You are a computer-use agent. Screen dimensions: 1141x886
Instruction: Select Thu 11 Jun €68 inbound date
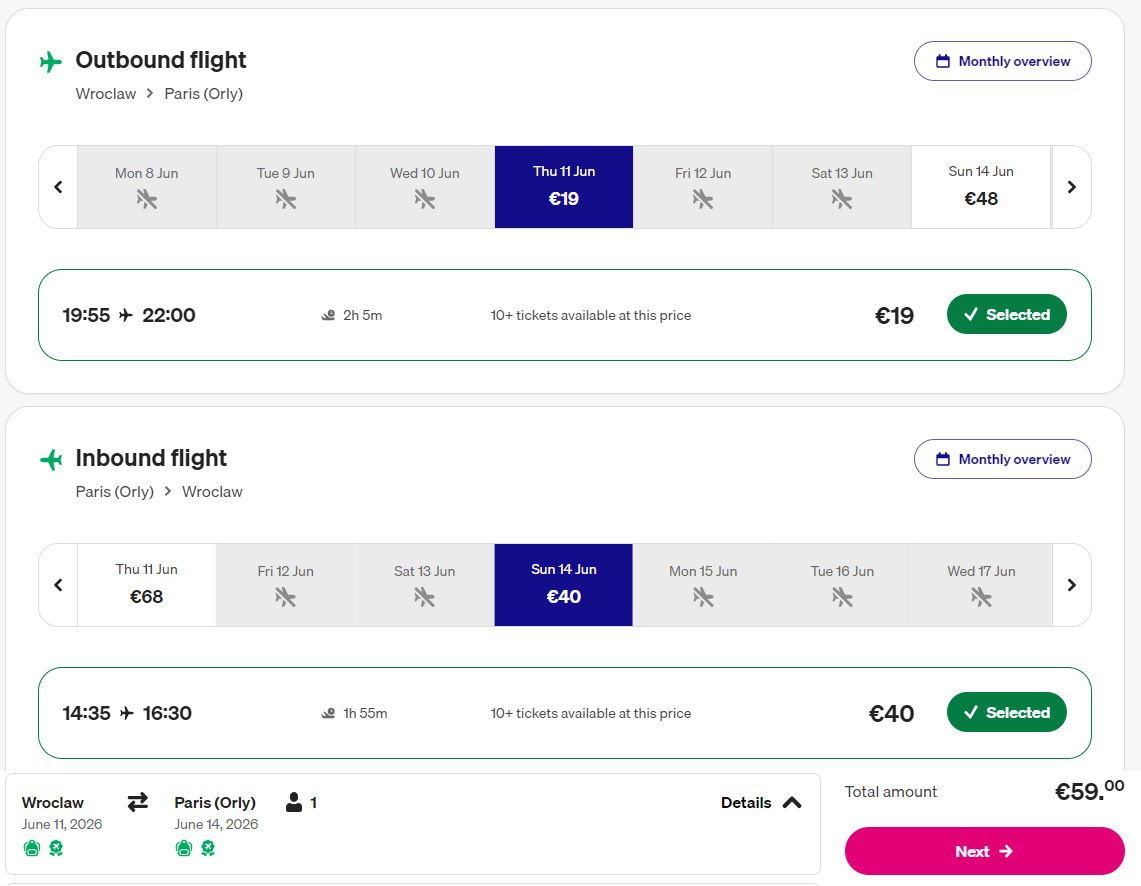tap(147, 585)
